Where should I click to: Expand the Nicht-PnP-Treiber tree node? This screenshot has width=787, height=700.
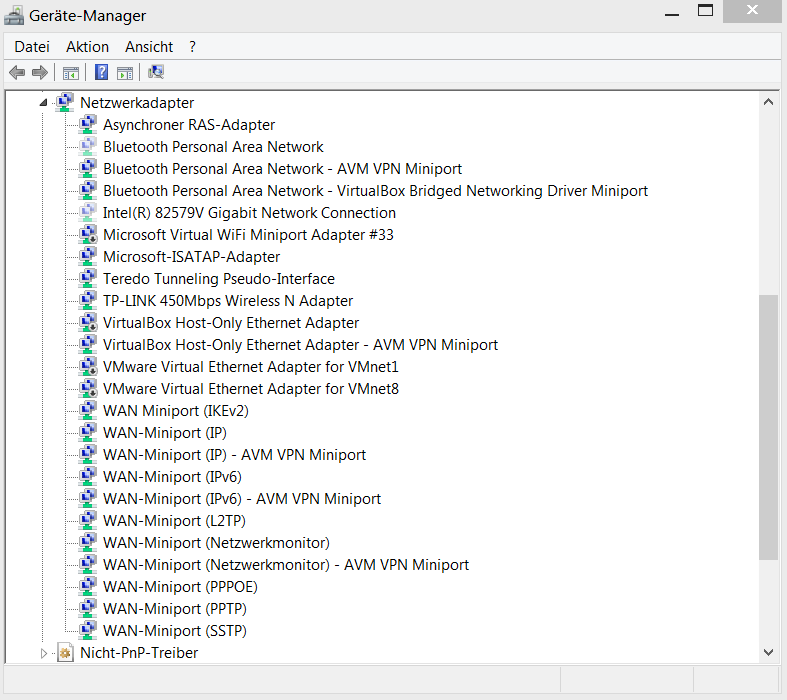(44, 653)
